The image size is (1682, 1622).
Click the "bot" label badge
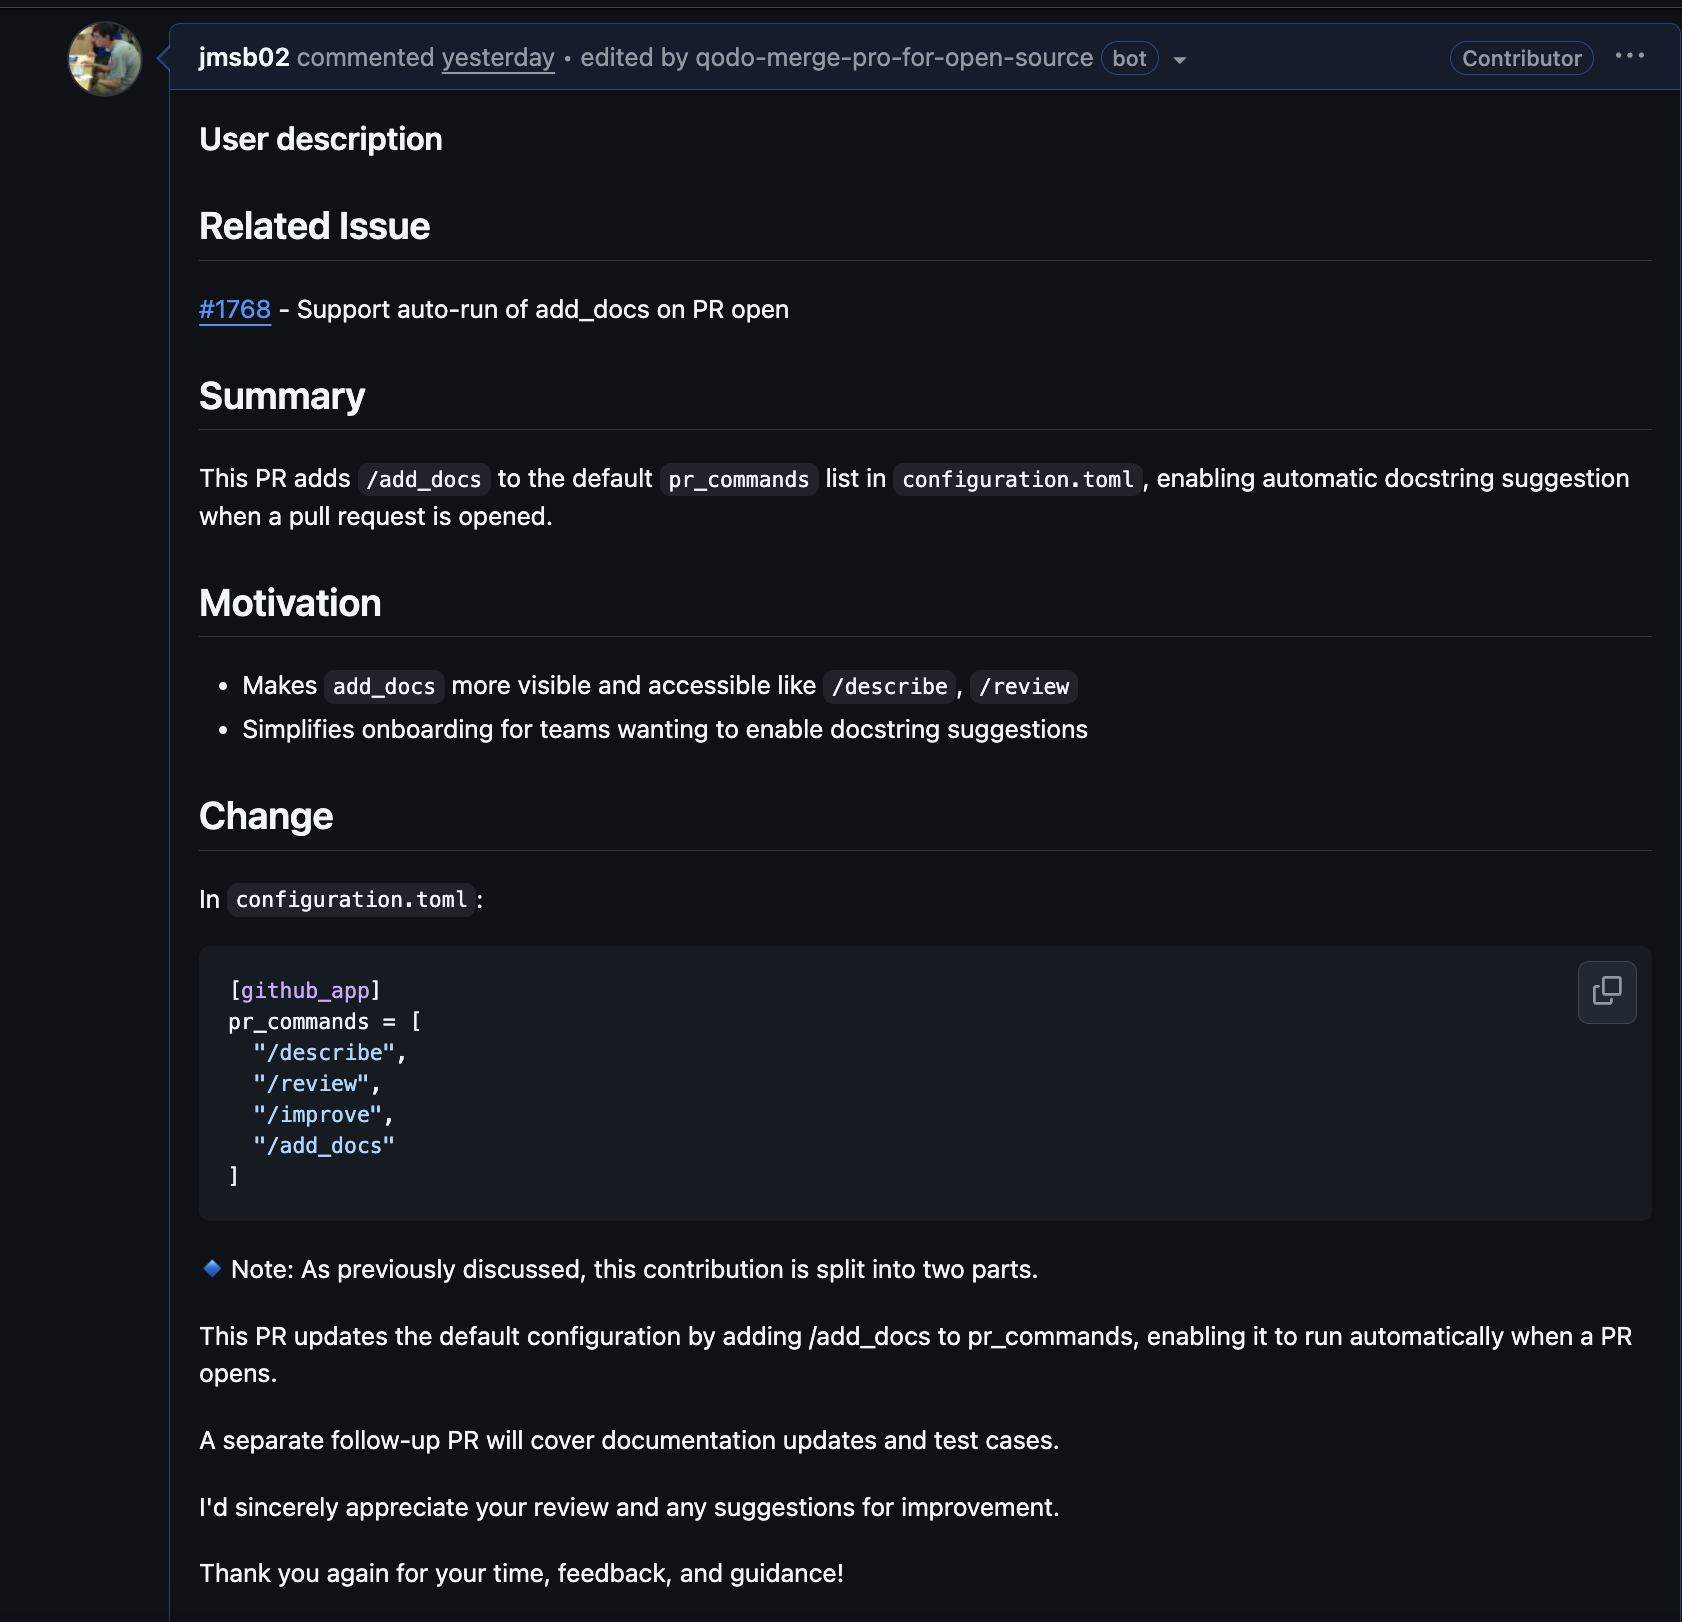(x=1129, y=59)
